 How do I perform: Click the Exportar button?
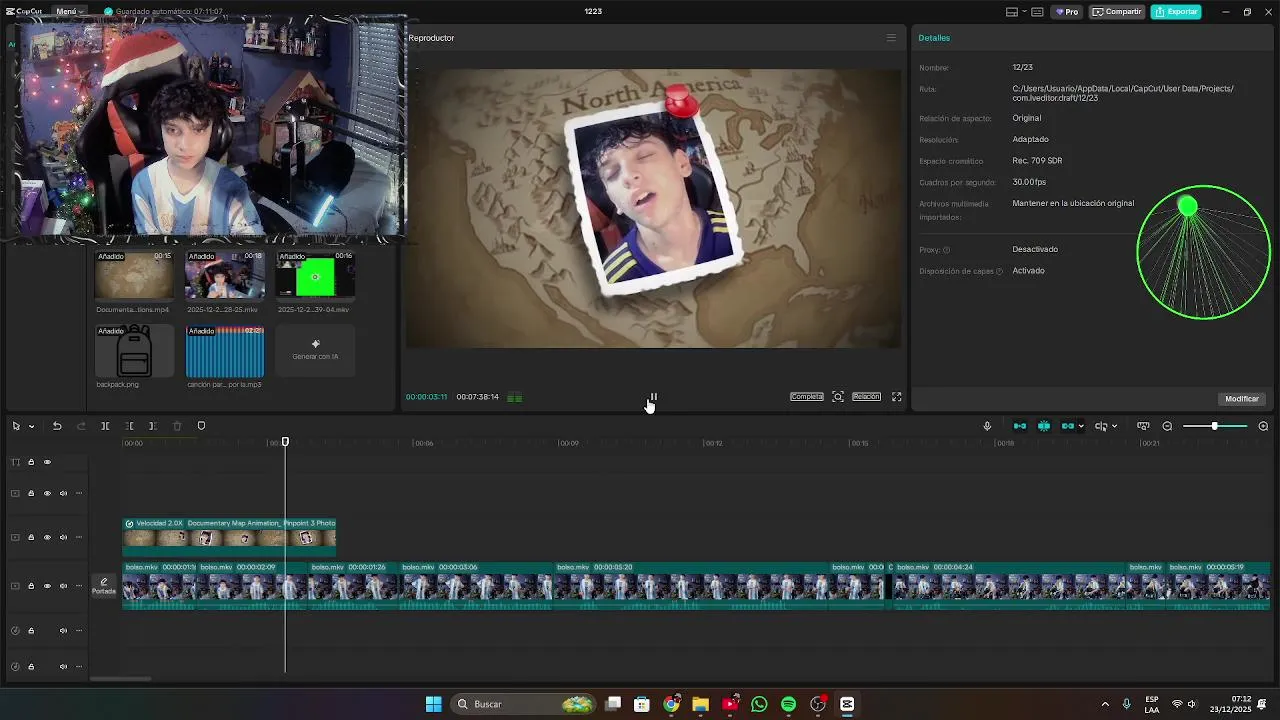1176,12
